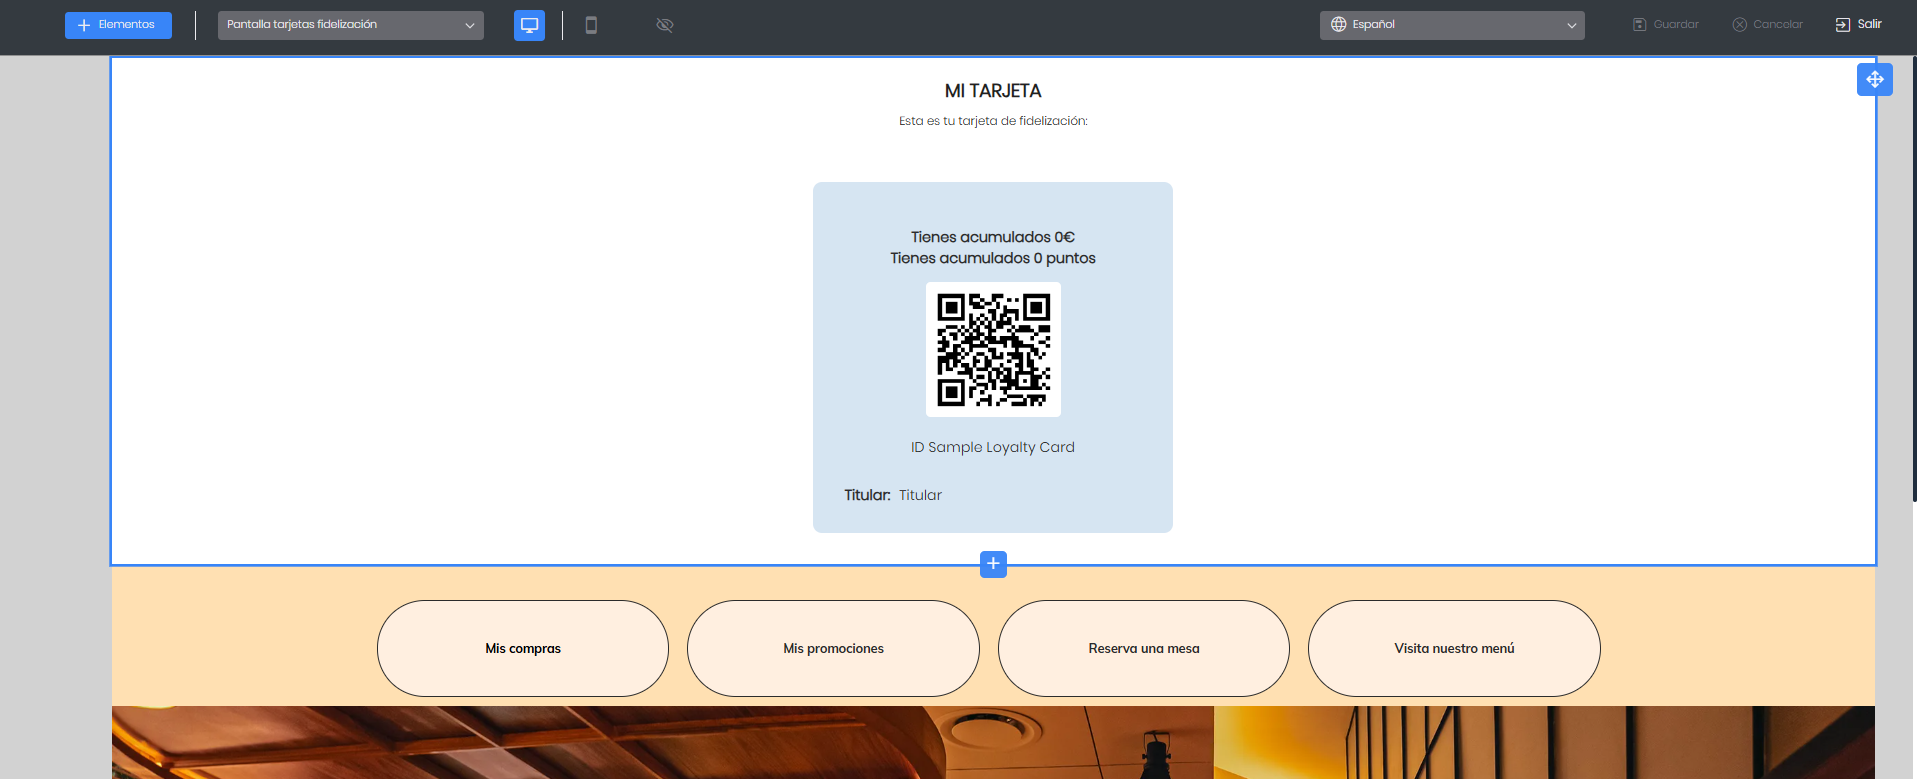The width and height of the screenshot is (1917, 779).
Task: Switch to mobile preview mode
Action: (x=591, y=25)
